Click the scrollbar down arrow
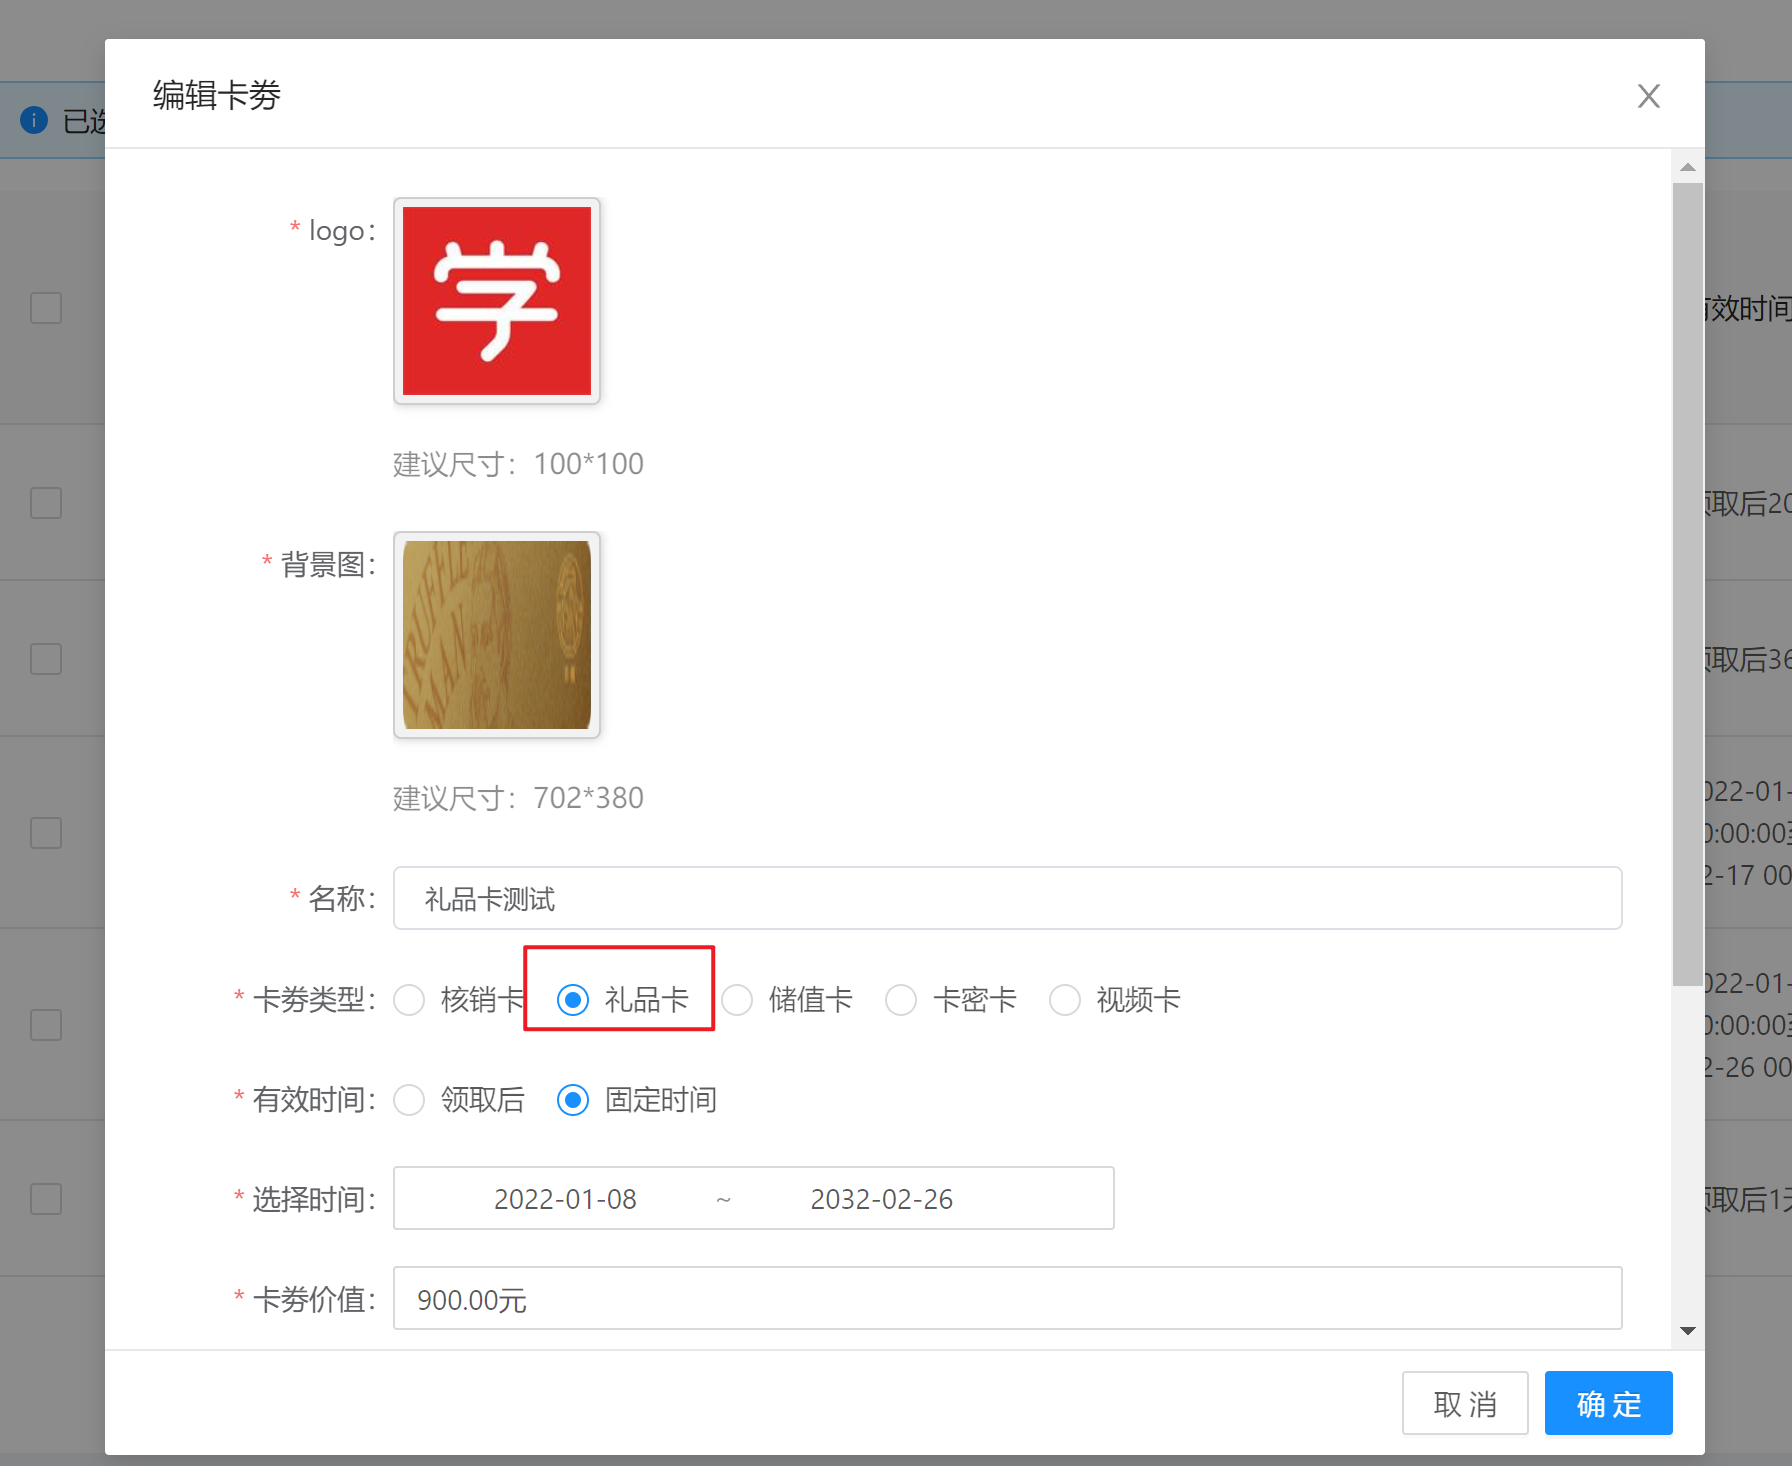Screen dimensions: 1792x1466 1688,1331
